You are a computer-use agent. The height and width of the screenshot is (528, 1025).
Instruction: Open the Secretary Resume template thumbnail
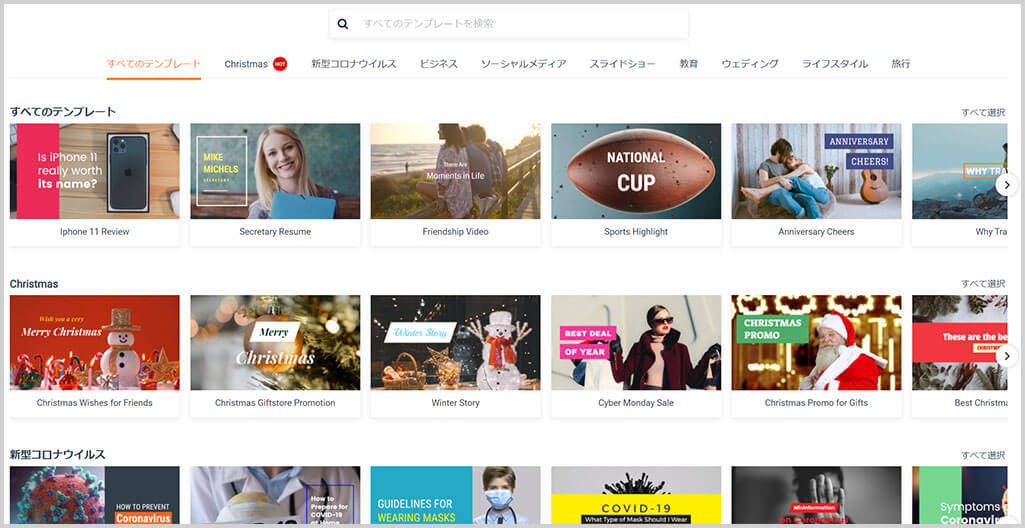click(275, 171)
